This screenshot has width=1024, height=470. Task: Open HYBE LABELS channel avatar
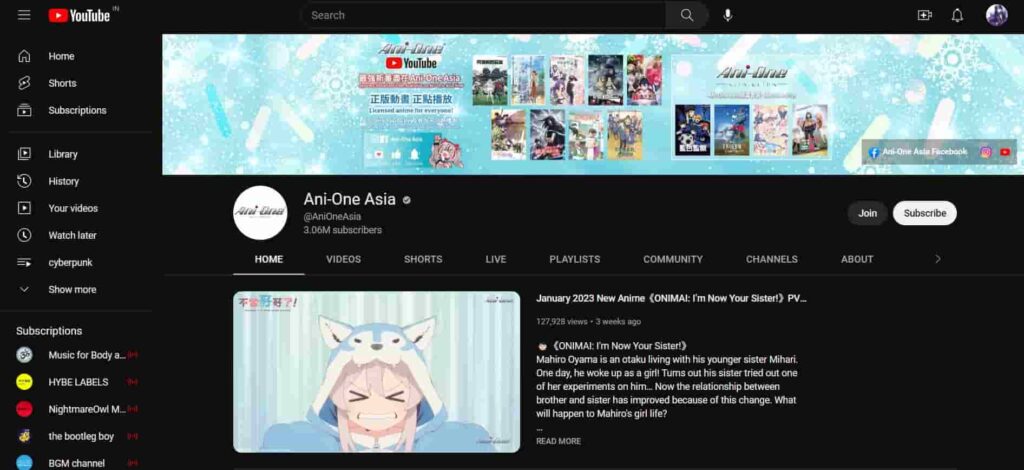pos(24,382)
